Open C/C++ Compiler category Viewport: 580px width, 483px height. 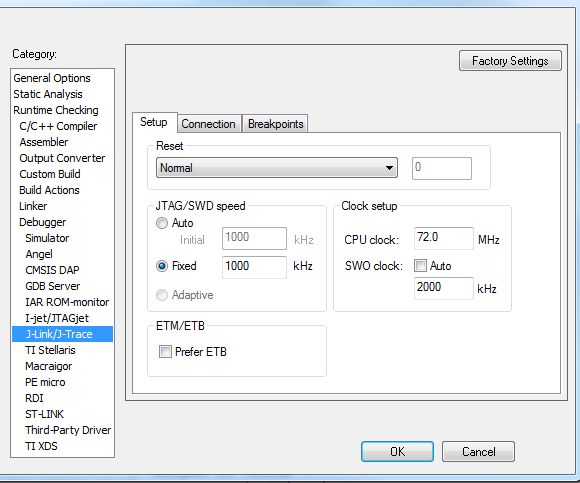58,126
